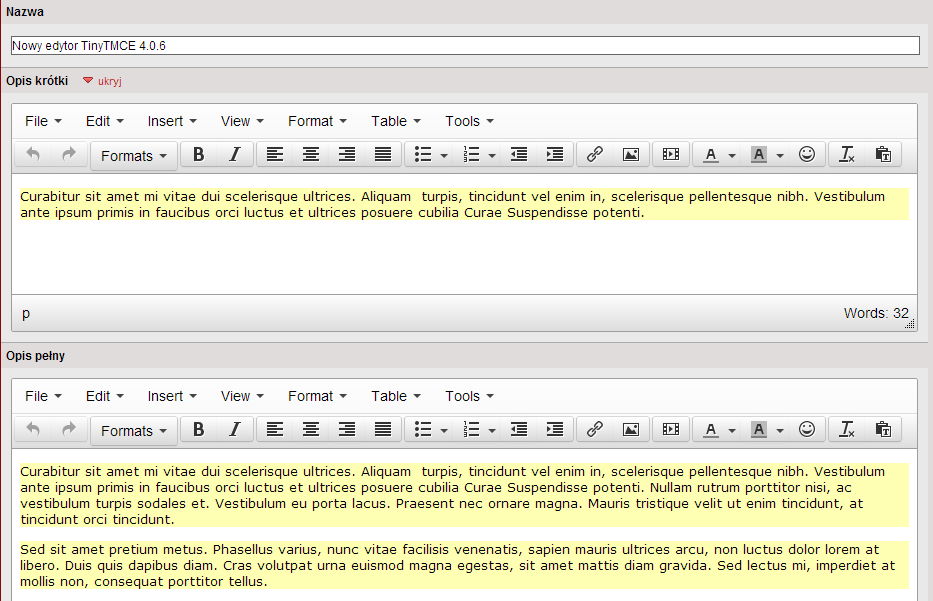Clear formatting in the Opis pełny editor
Screen dimensions: 933x601
tap(847, 430)
